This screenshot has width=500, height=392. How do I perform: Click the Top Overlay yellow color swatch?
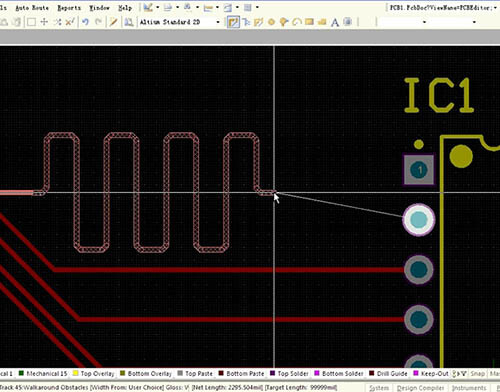tap(75, 373)
